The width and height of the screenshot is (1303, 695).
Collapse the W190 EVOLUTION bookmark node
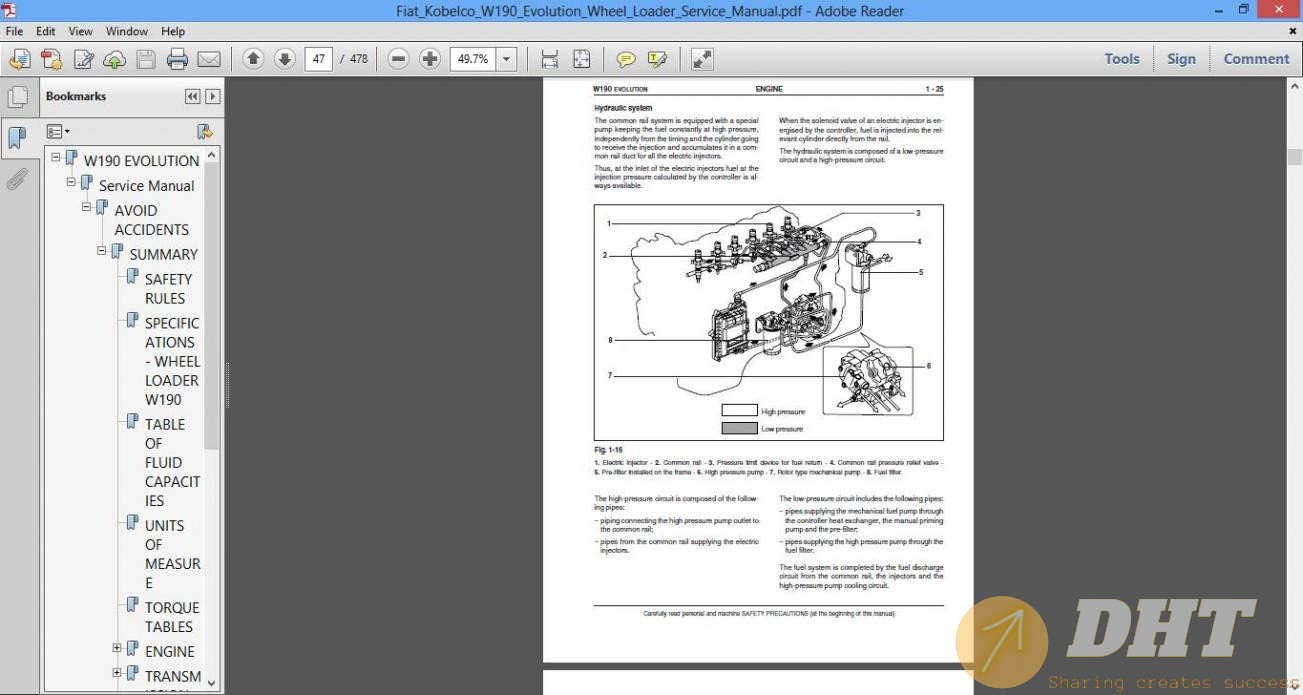pyautogui.click(x=56, y=157)
